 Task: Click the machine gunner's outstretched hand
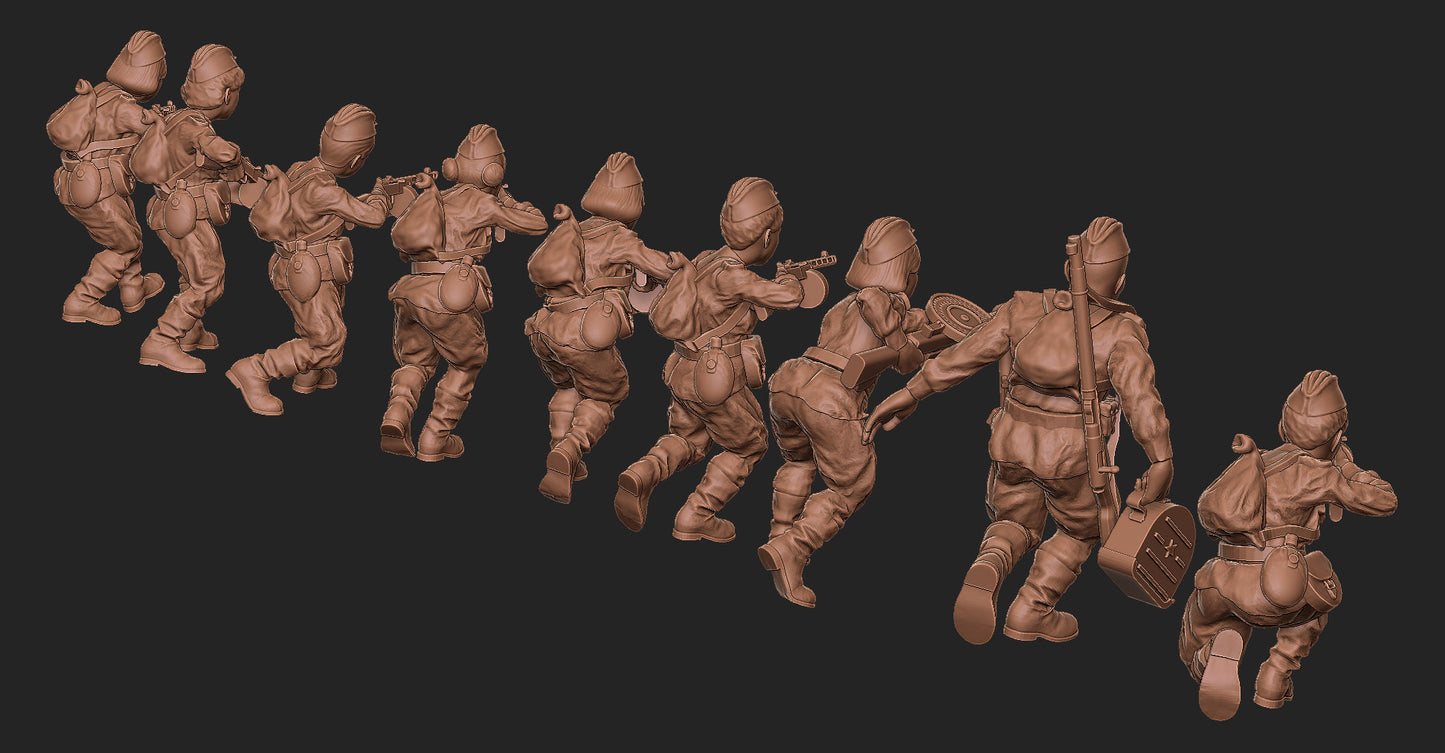(886, 415)
